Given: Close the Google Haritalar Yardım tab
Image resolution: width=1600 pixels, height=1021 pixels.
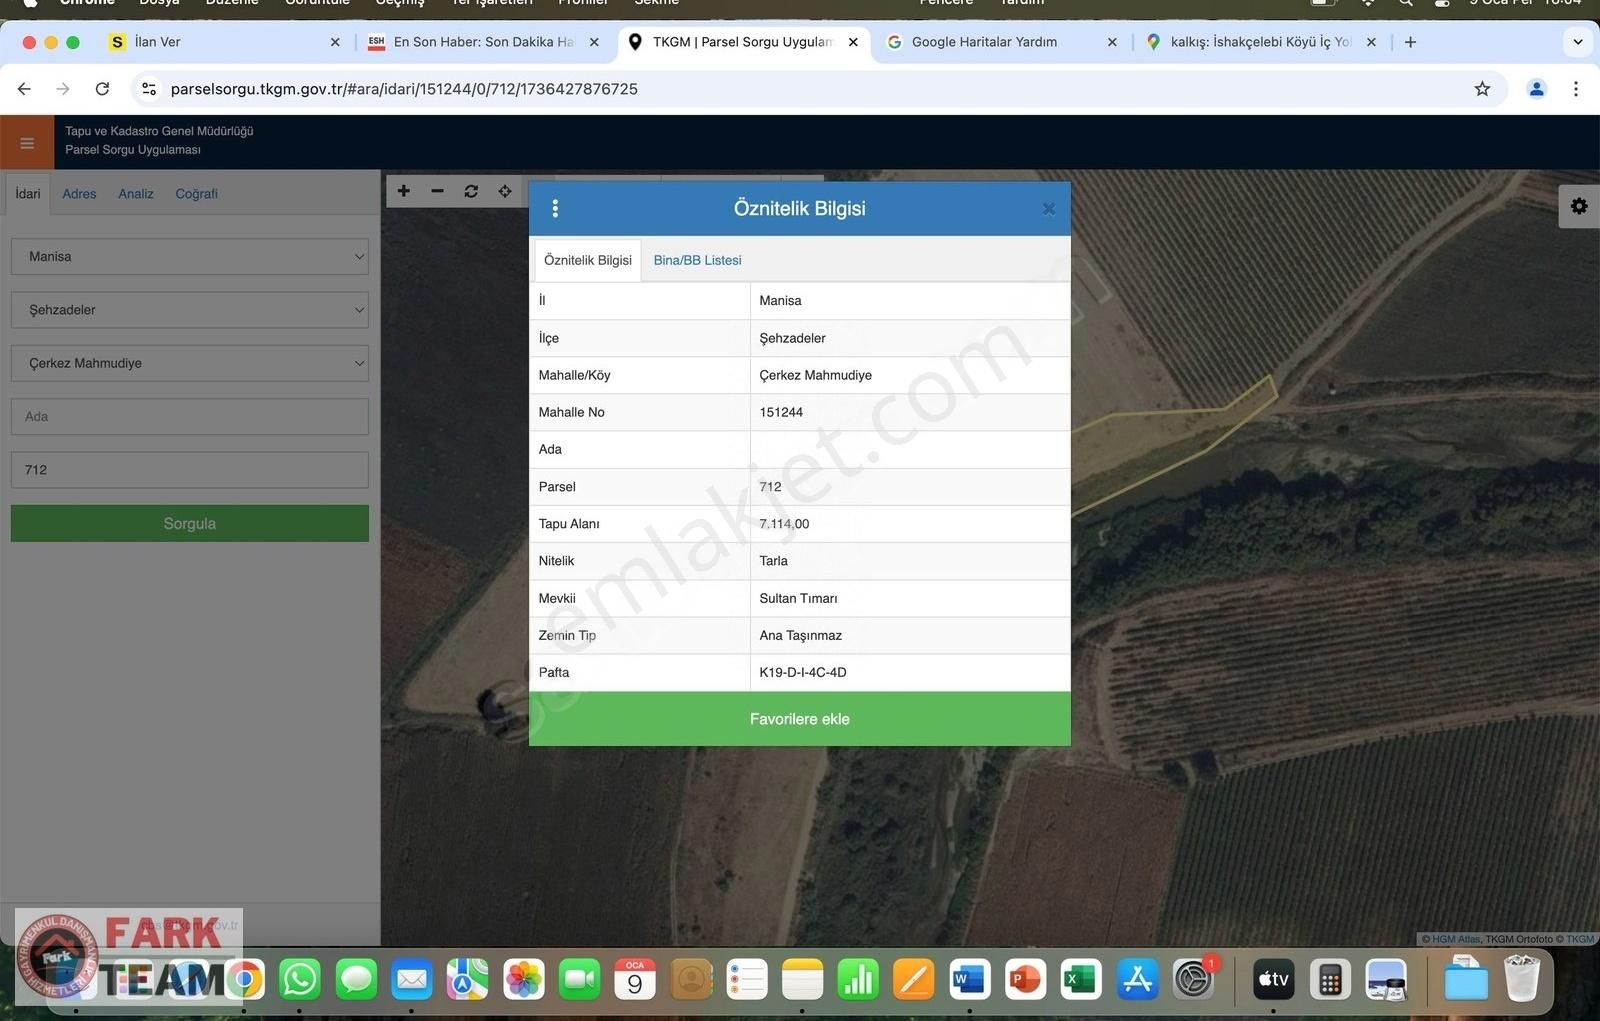Looking at the screenshot, I should click(x=1112, y=42).
